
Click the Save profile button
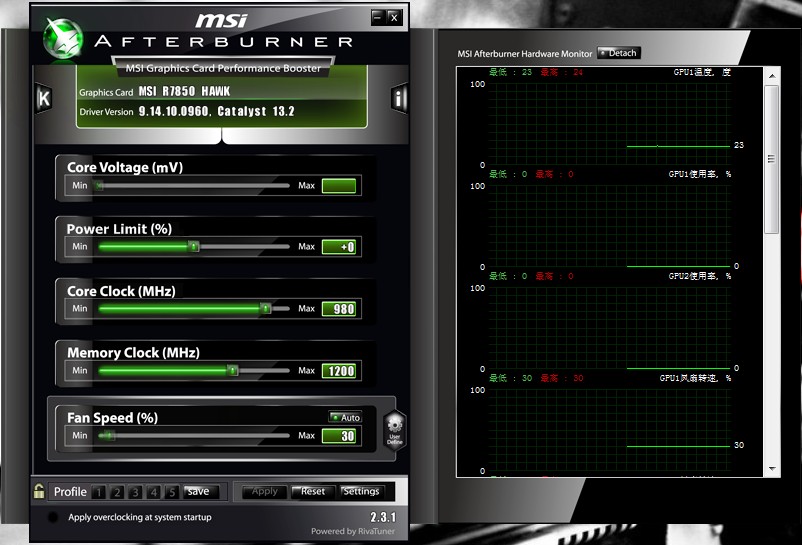pyautogui.click(x=200, y=491)
